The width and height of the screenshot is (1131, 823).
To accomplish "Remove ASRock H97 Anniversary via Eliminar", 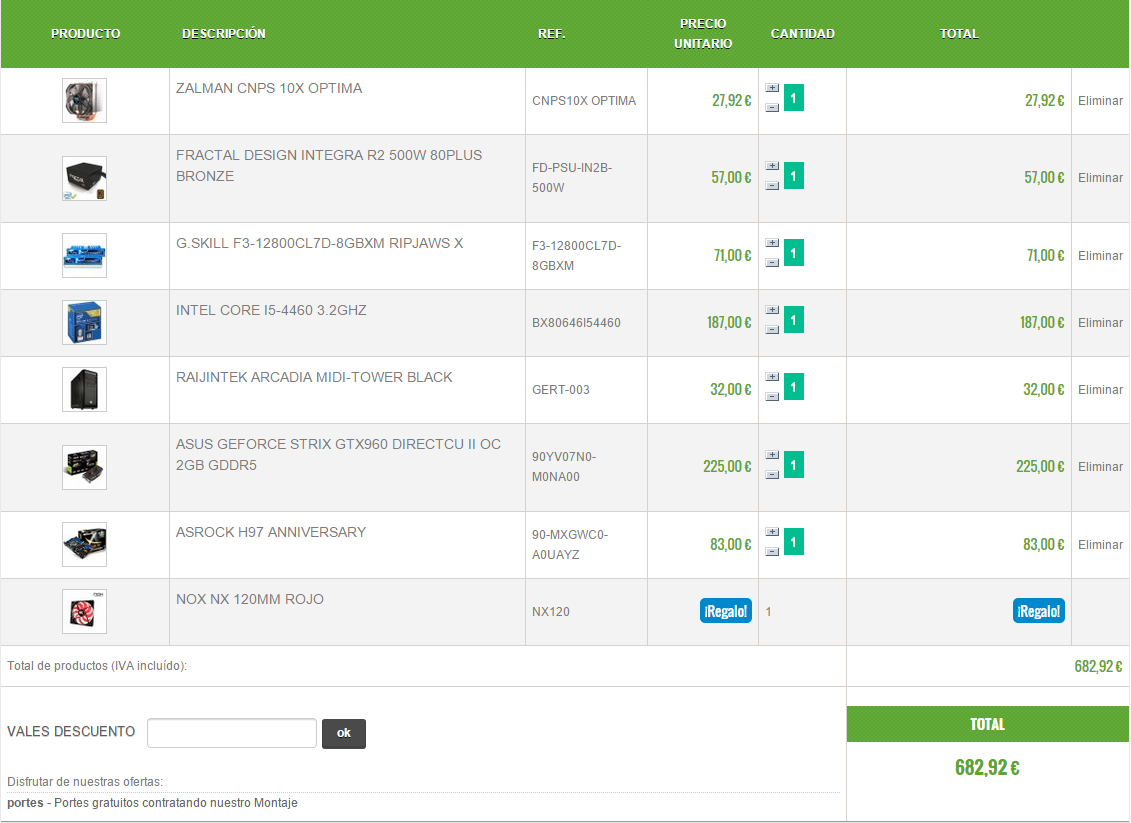I will tap(1100, 545).
